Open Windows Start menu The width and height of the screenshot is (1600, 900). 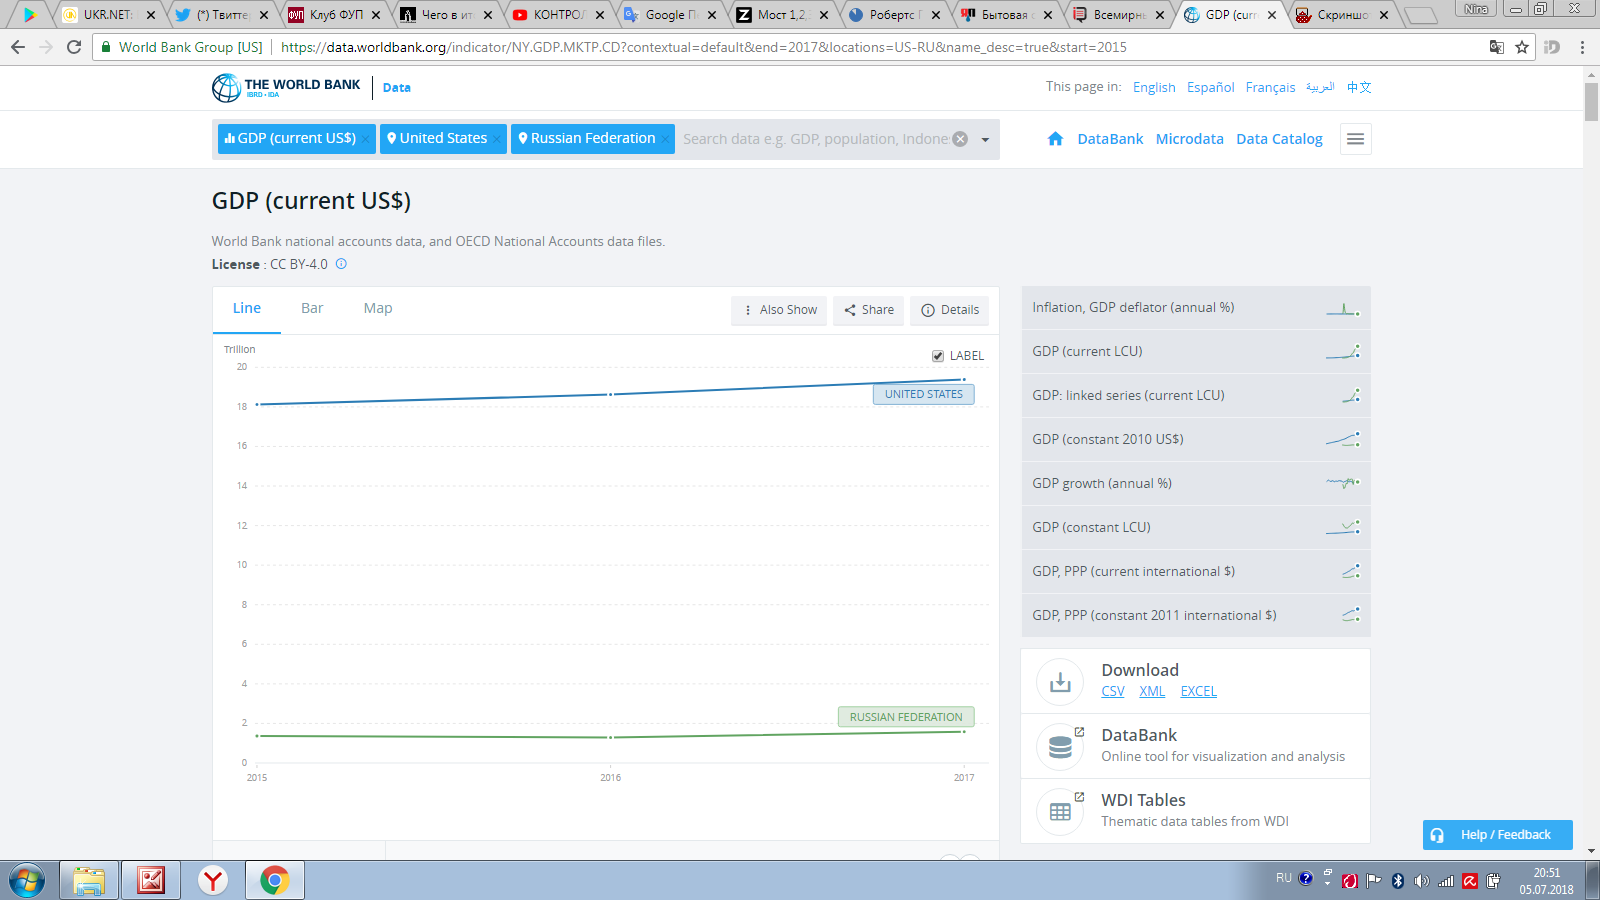[x=27, y=881]
